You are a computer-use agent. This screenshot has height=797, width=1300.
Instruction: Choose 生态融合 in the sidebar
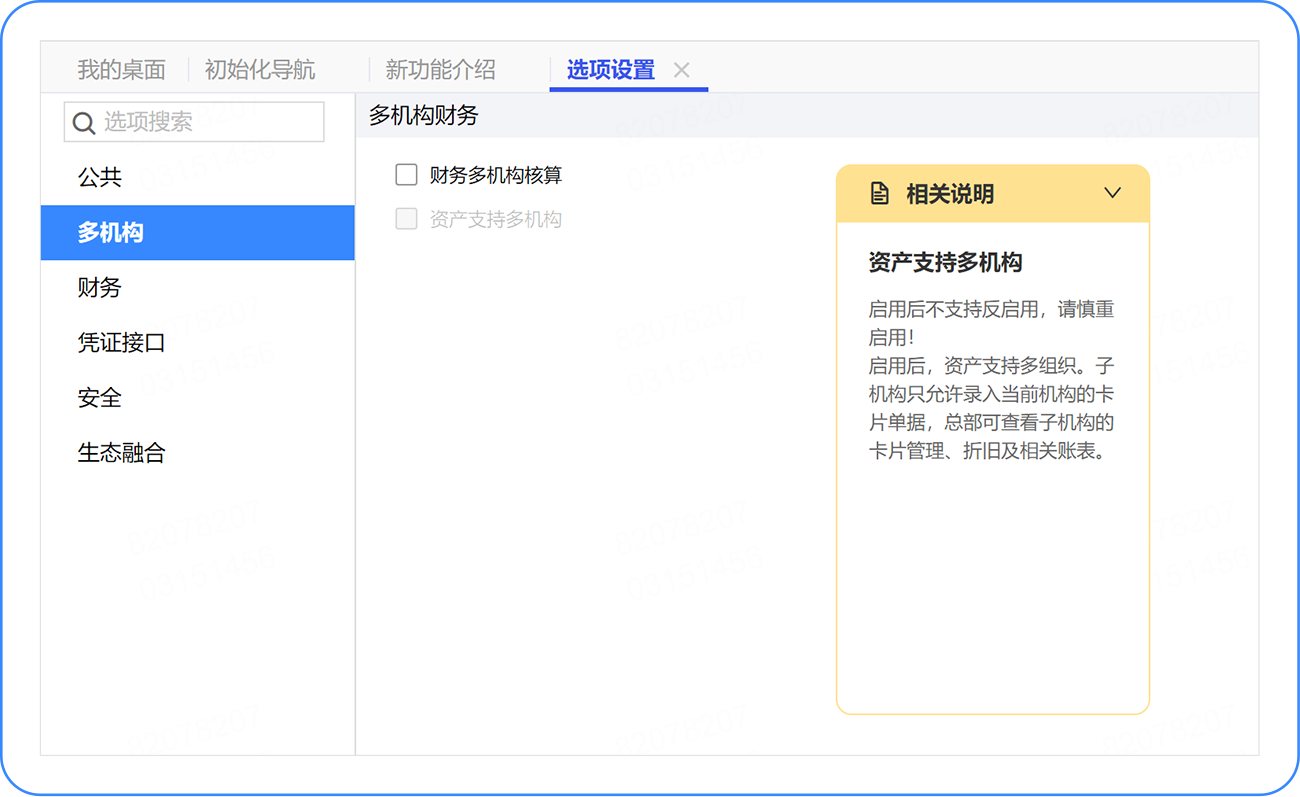198,453
